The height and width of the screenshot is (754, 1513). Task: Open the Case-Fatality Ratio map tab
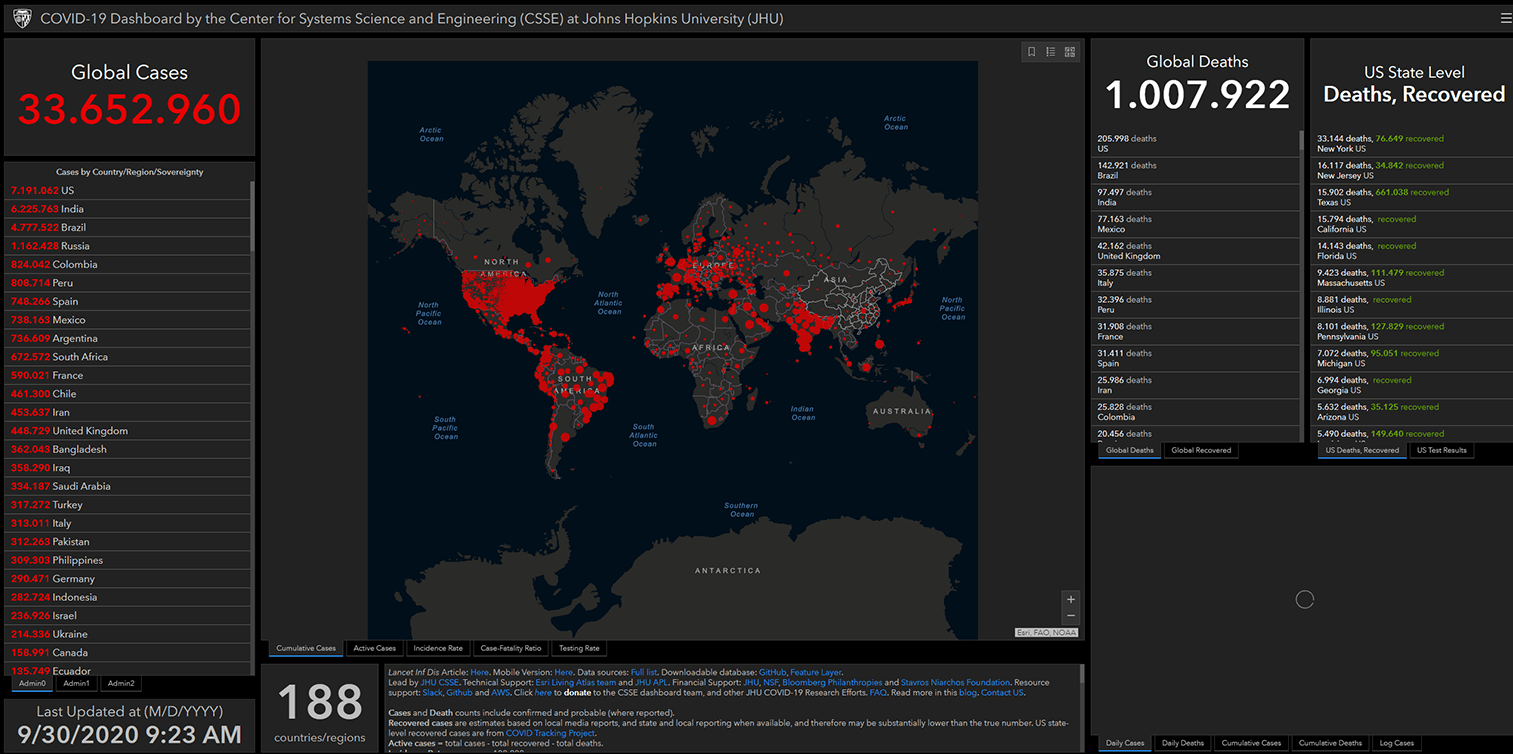(x=511, y=648)
